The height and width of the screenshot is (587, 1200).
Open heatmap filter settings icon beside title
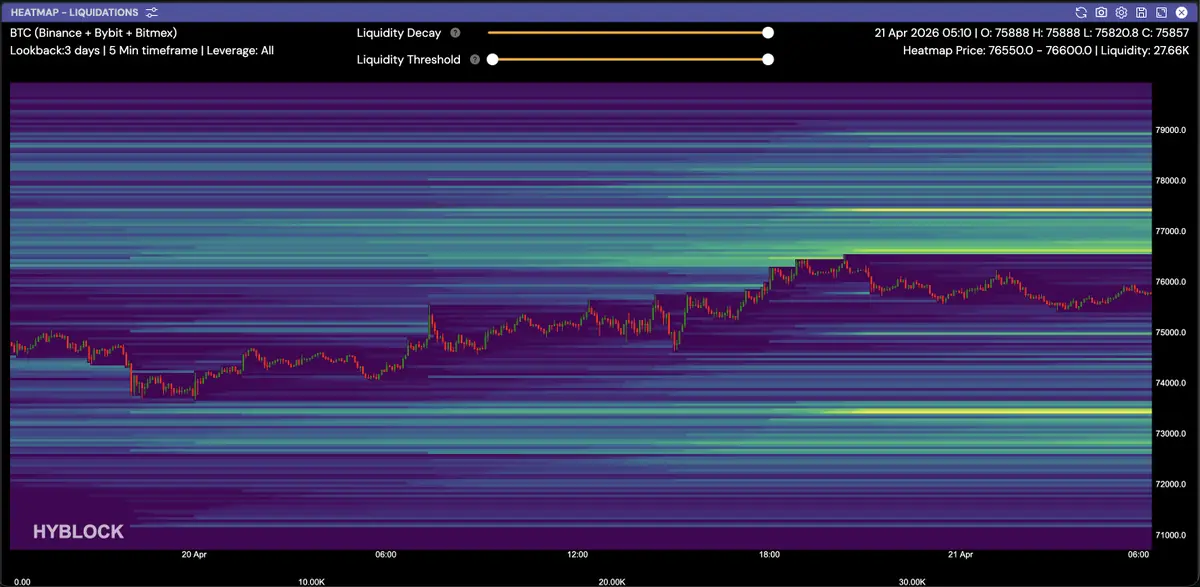coord(151,12)
